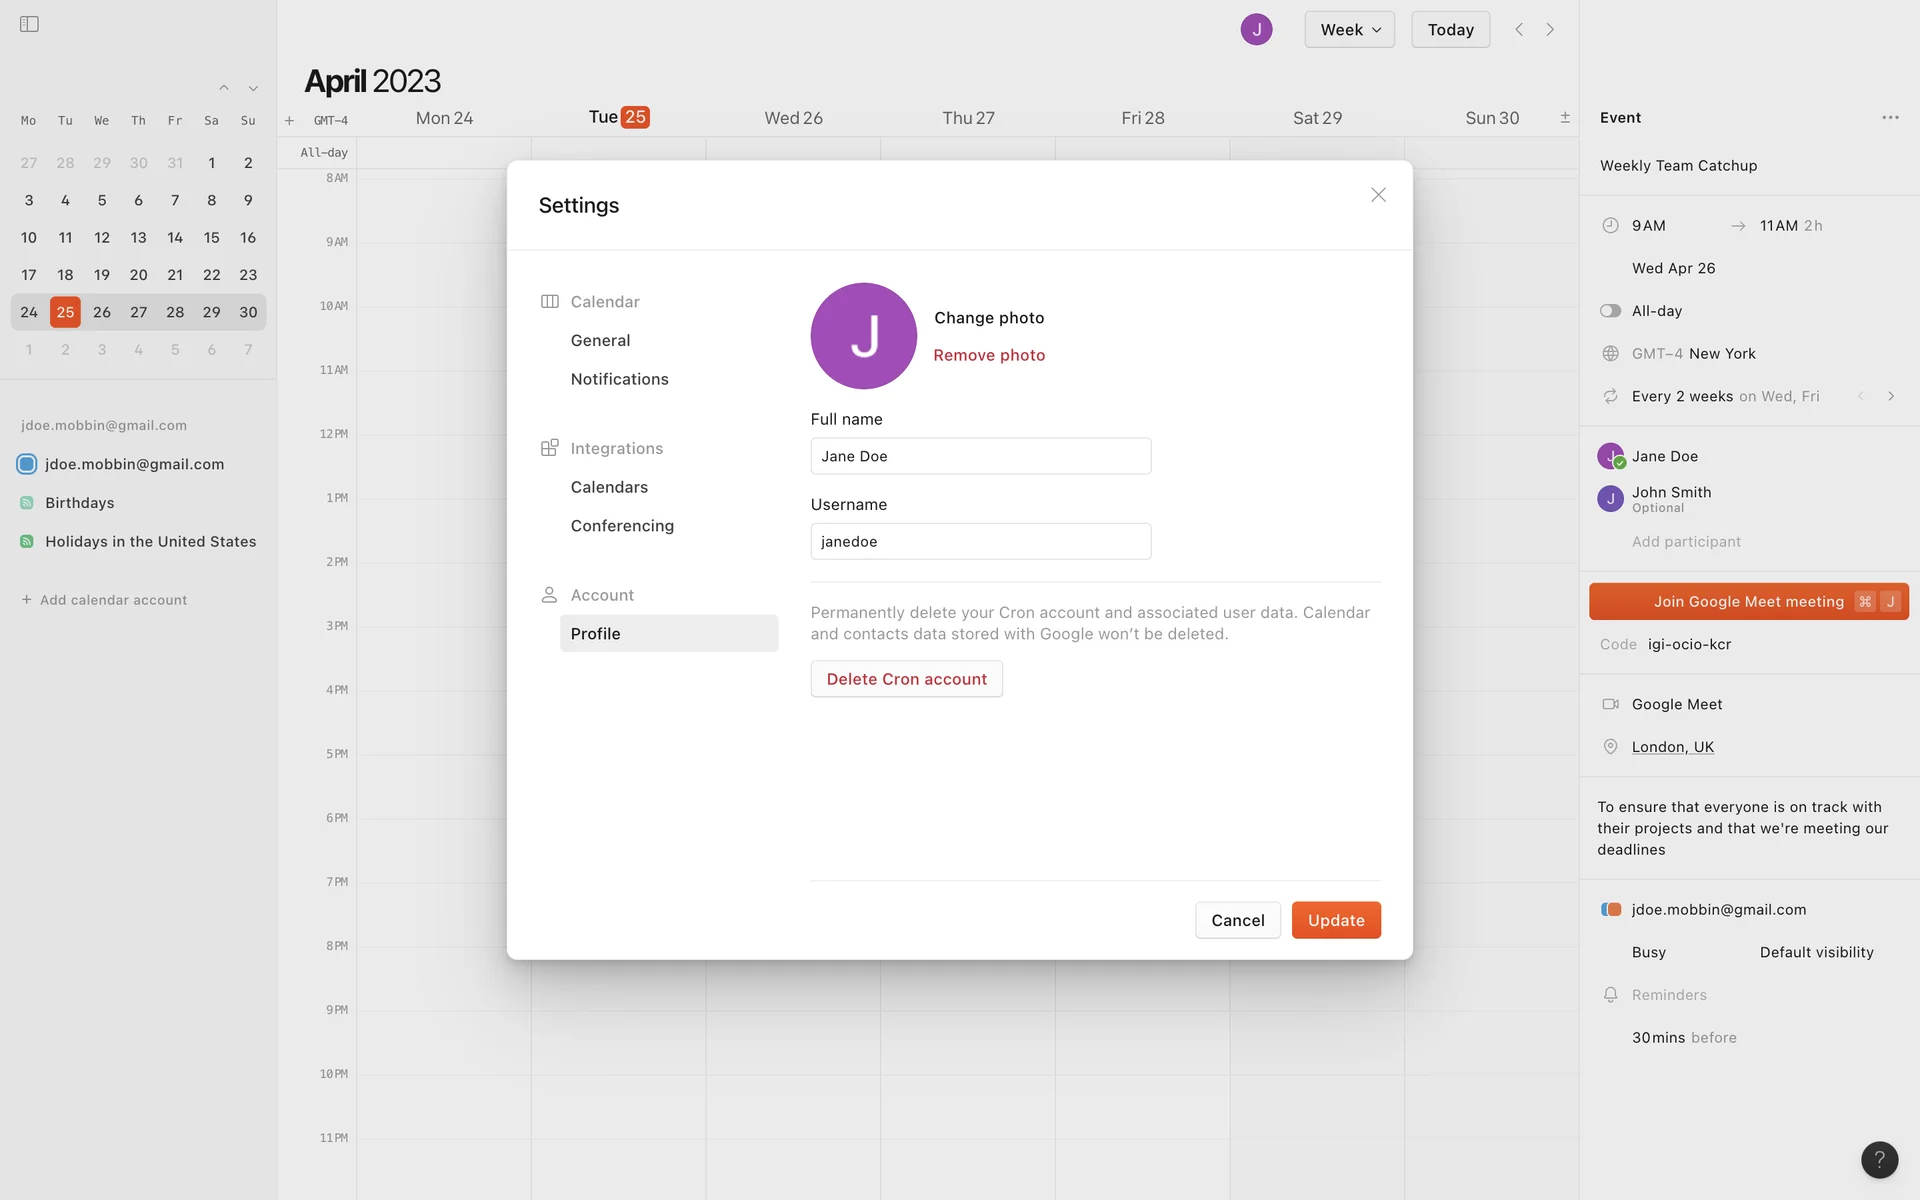Open the event more options ellipsis
1920x1200 pixels.
tap(1890, 118)
